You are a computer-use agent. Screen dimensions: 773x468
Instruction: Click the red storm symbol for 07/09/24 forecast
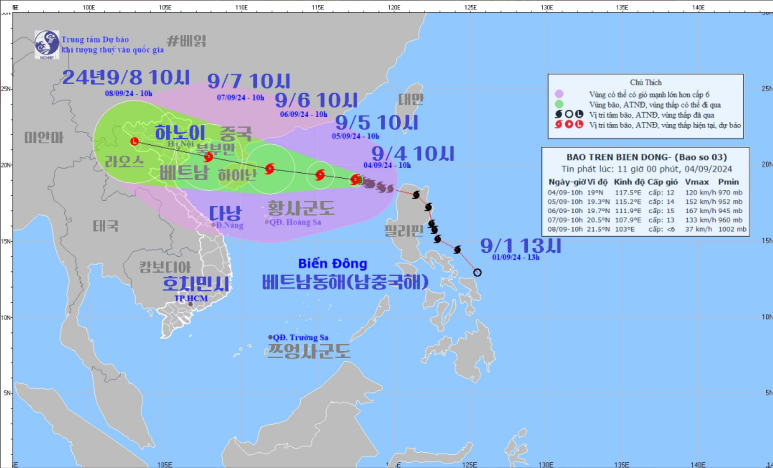[x=208, y=156]
